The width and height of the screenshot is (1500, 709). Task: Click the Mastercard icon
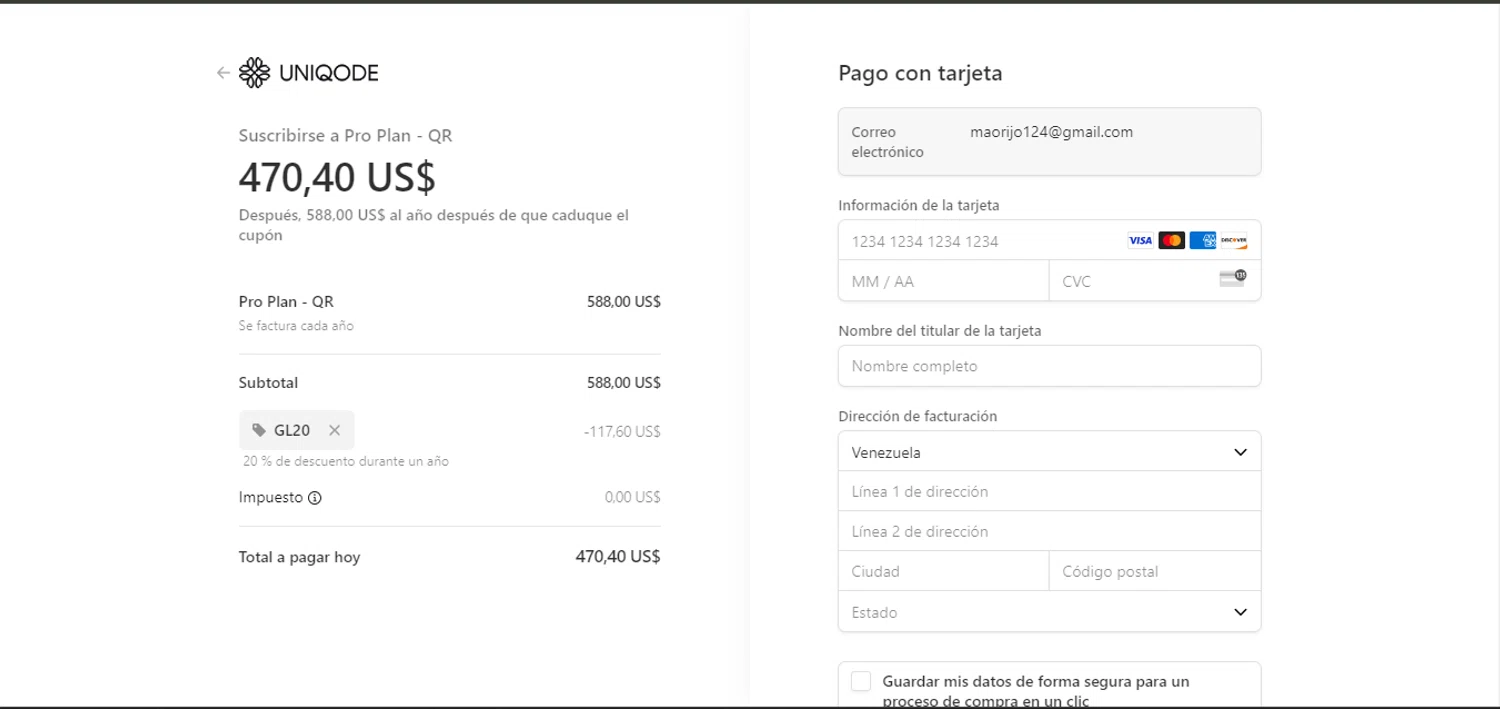click(x=1171, y=241)
